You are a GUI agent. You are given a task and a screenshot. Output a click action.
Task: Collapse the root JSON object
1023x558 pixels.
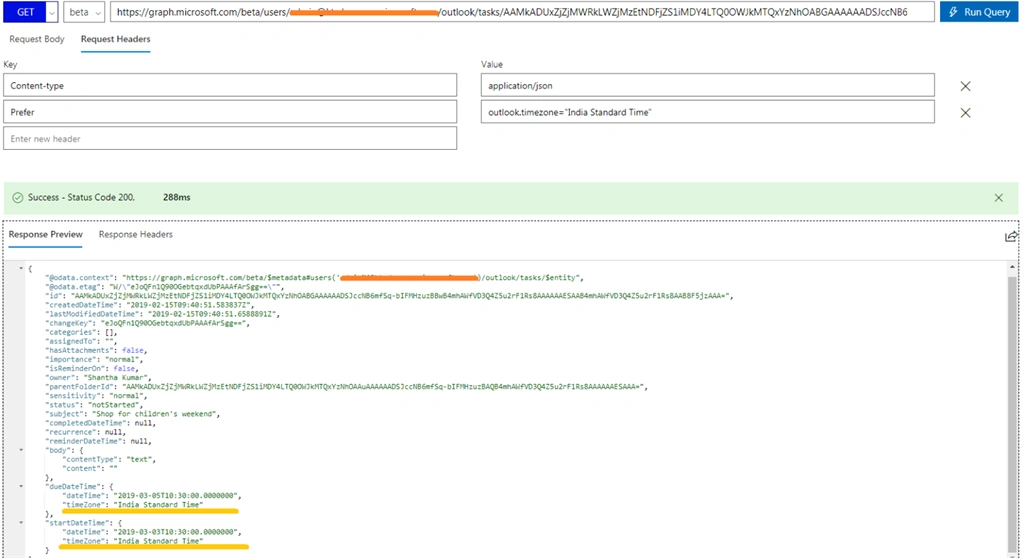pos(21,268)
